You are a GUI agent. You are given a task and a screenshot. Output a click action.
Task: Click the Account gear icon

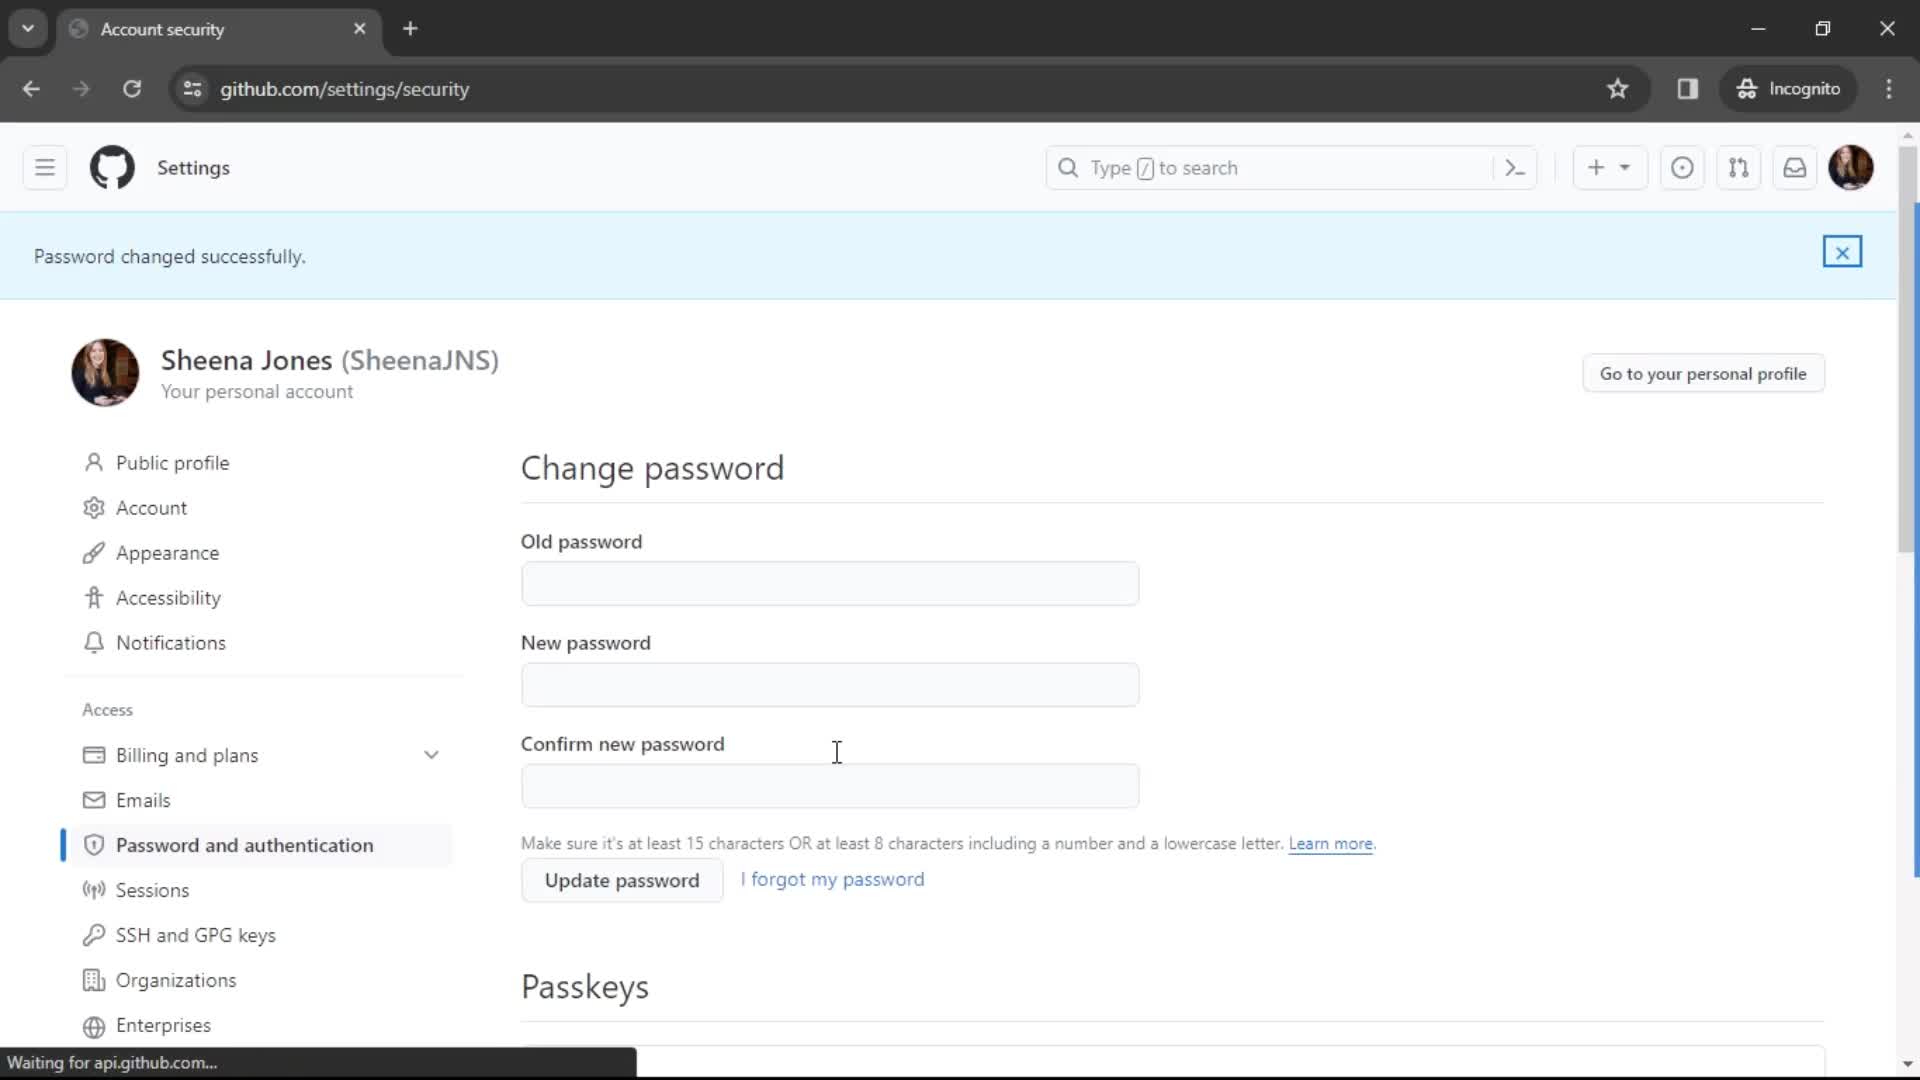coord(94,508)
